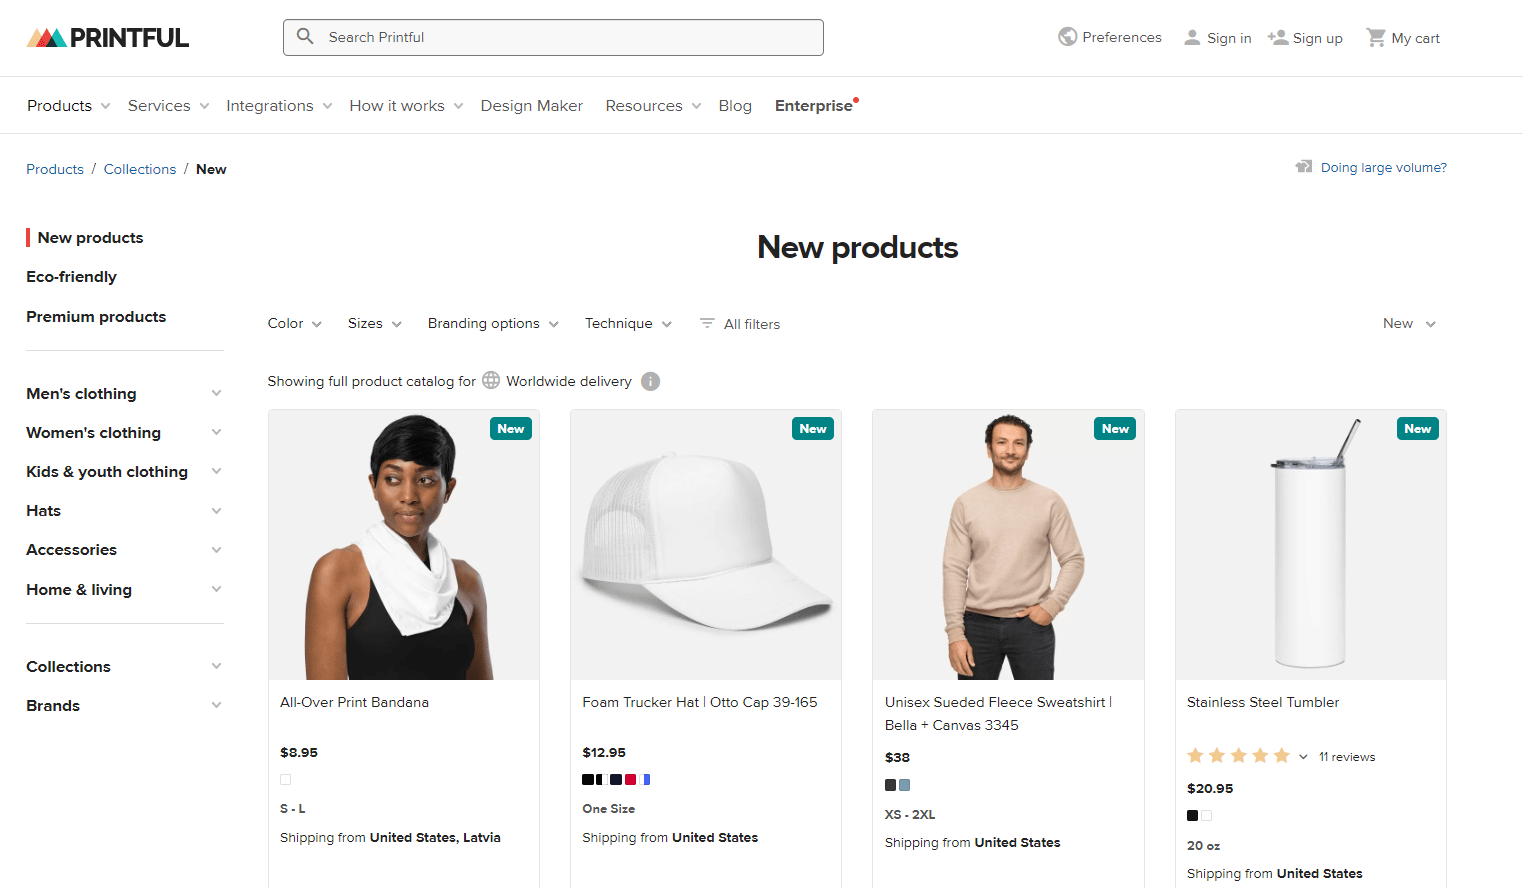Open the Color filter dropdown
Image resolution: width=1523 pixels, height=888 pixels.
coord(293,323)
